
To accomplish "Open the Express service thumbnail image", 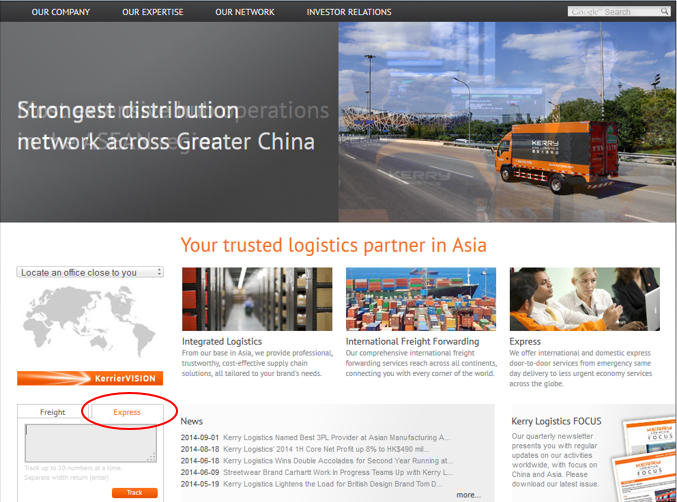I will (x=585, y=299).
